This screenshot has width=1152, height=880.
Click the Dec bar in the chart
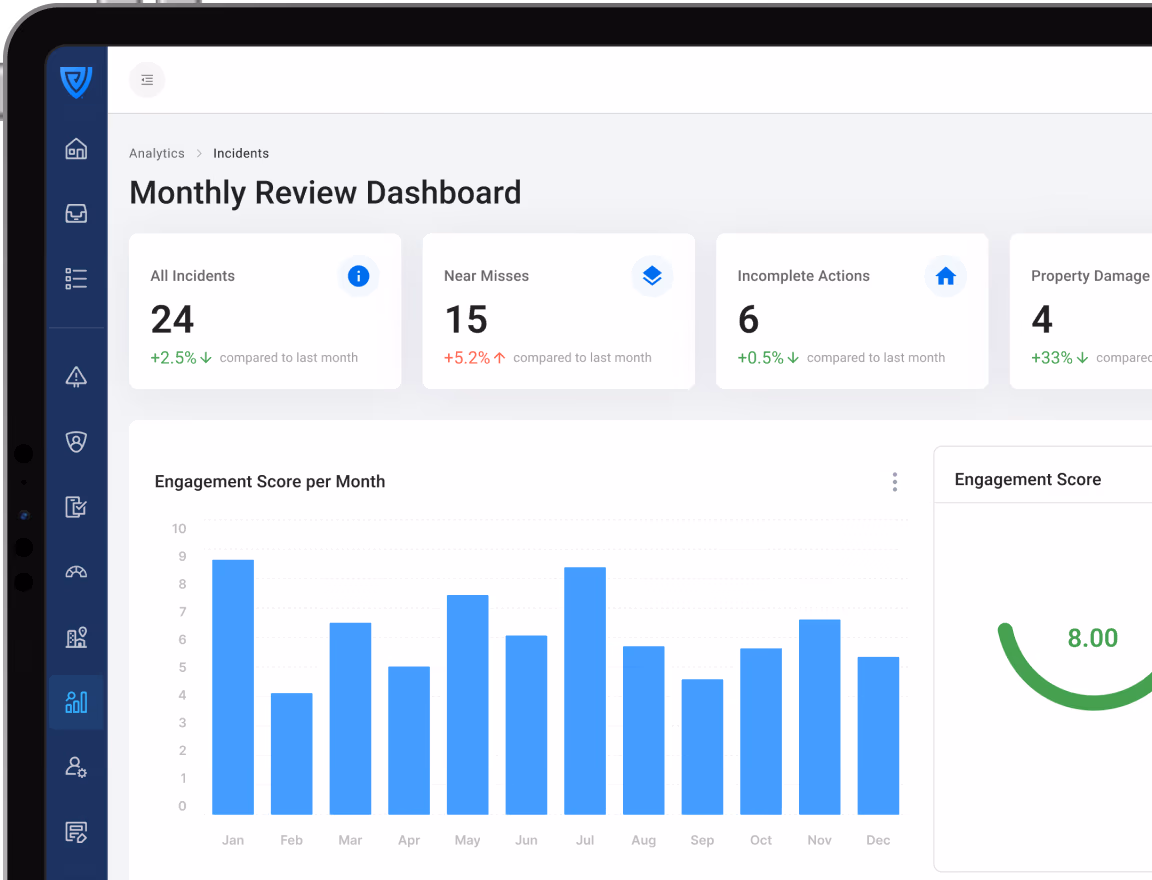878,735
